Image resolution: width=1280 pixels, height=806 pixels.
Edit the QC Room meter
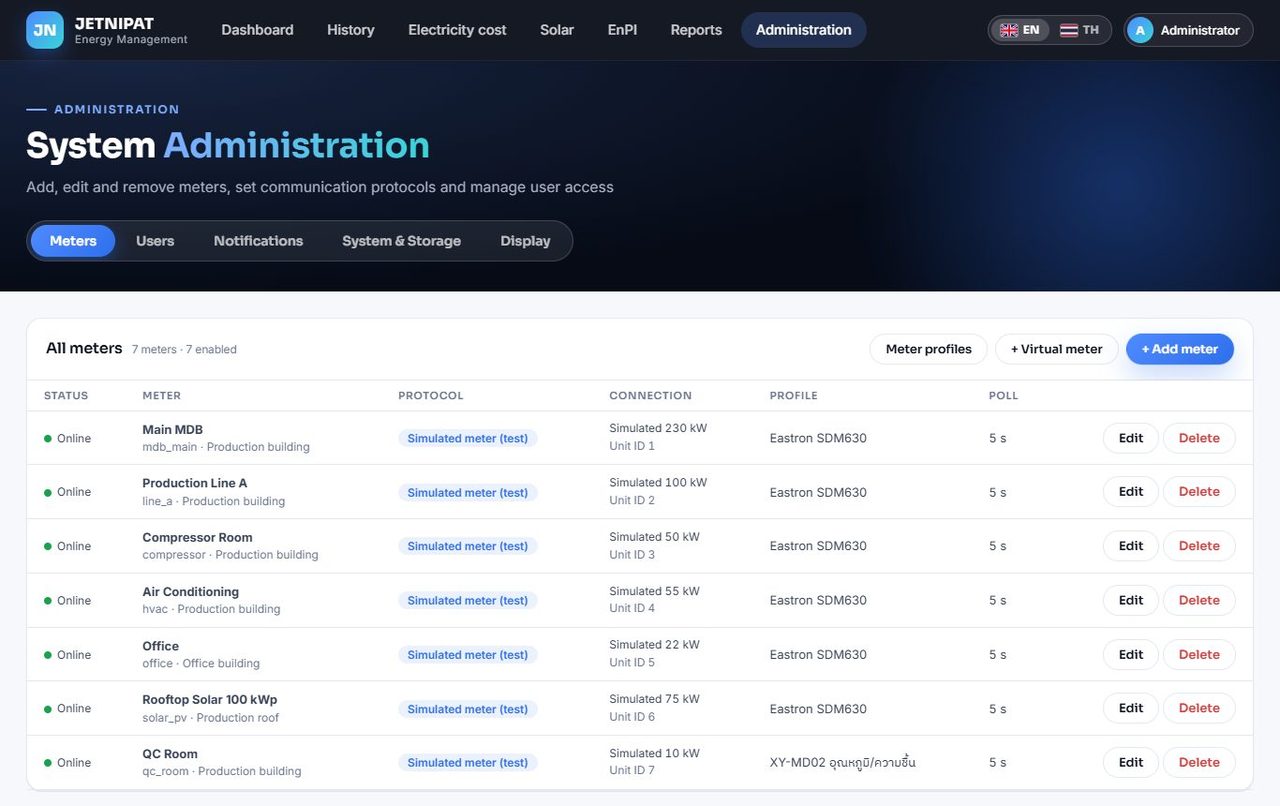pyautogui.click(x=1131, y=762)
